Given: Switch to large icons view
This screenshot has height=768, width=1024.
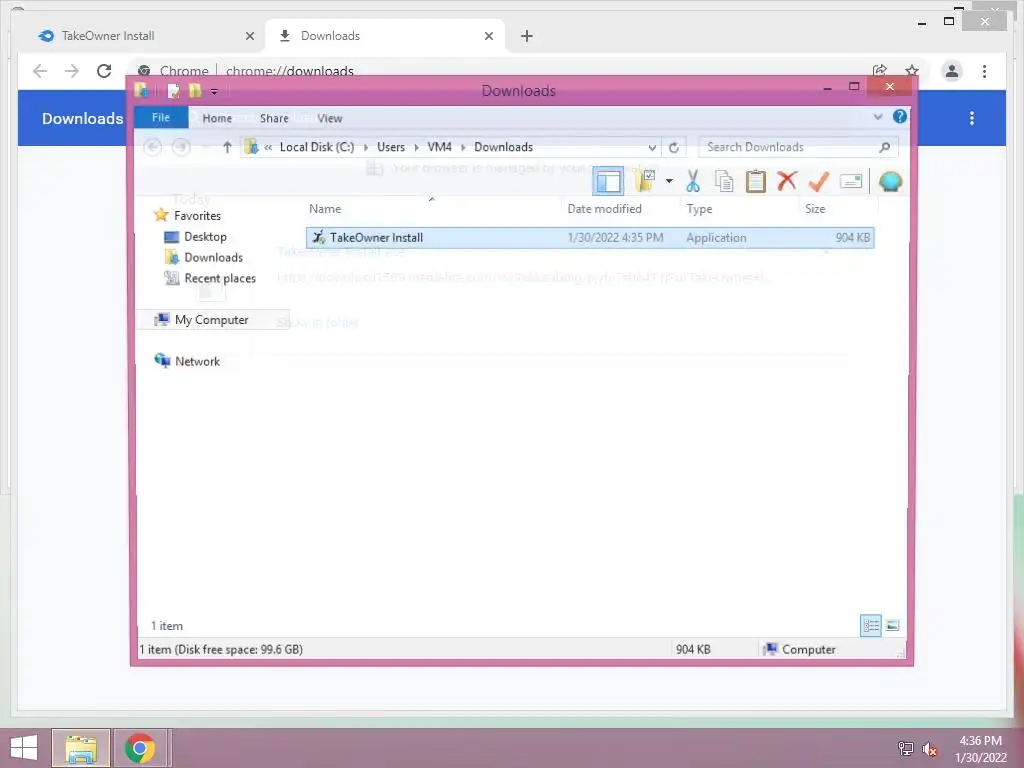Looking at the screenshot, I should (892, 626).
